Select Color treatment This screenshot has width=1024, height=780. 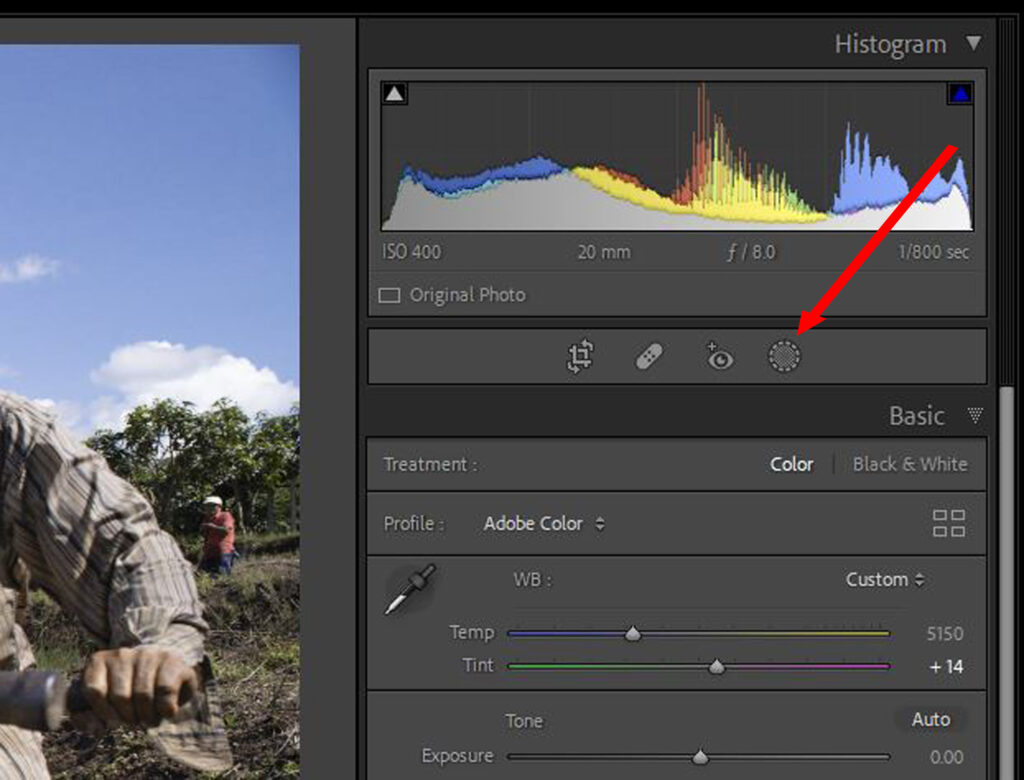(791, 464)
